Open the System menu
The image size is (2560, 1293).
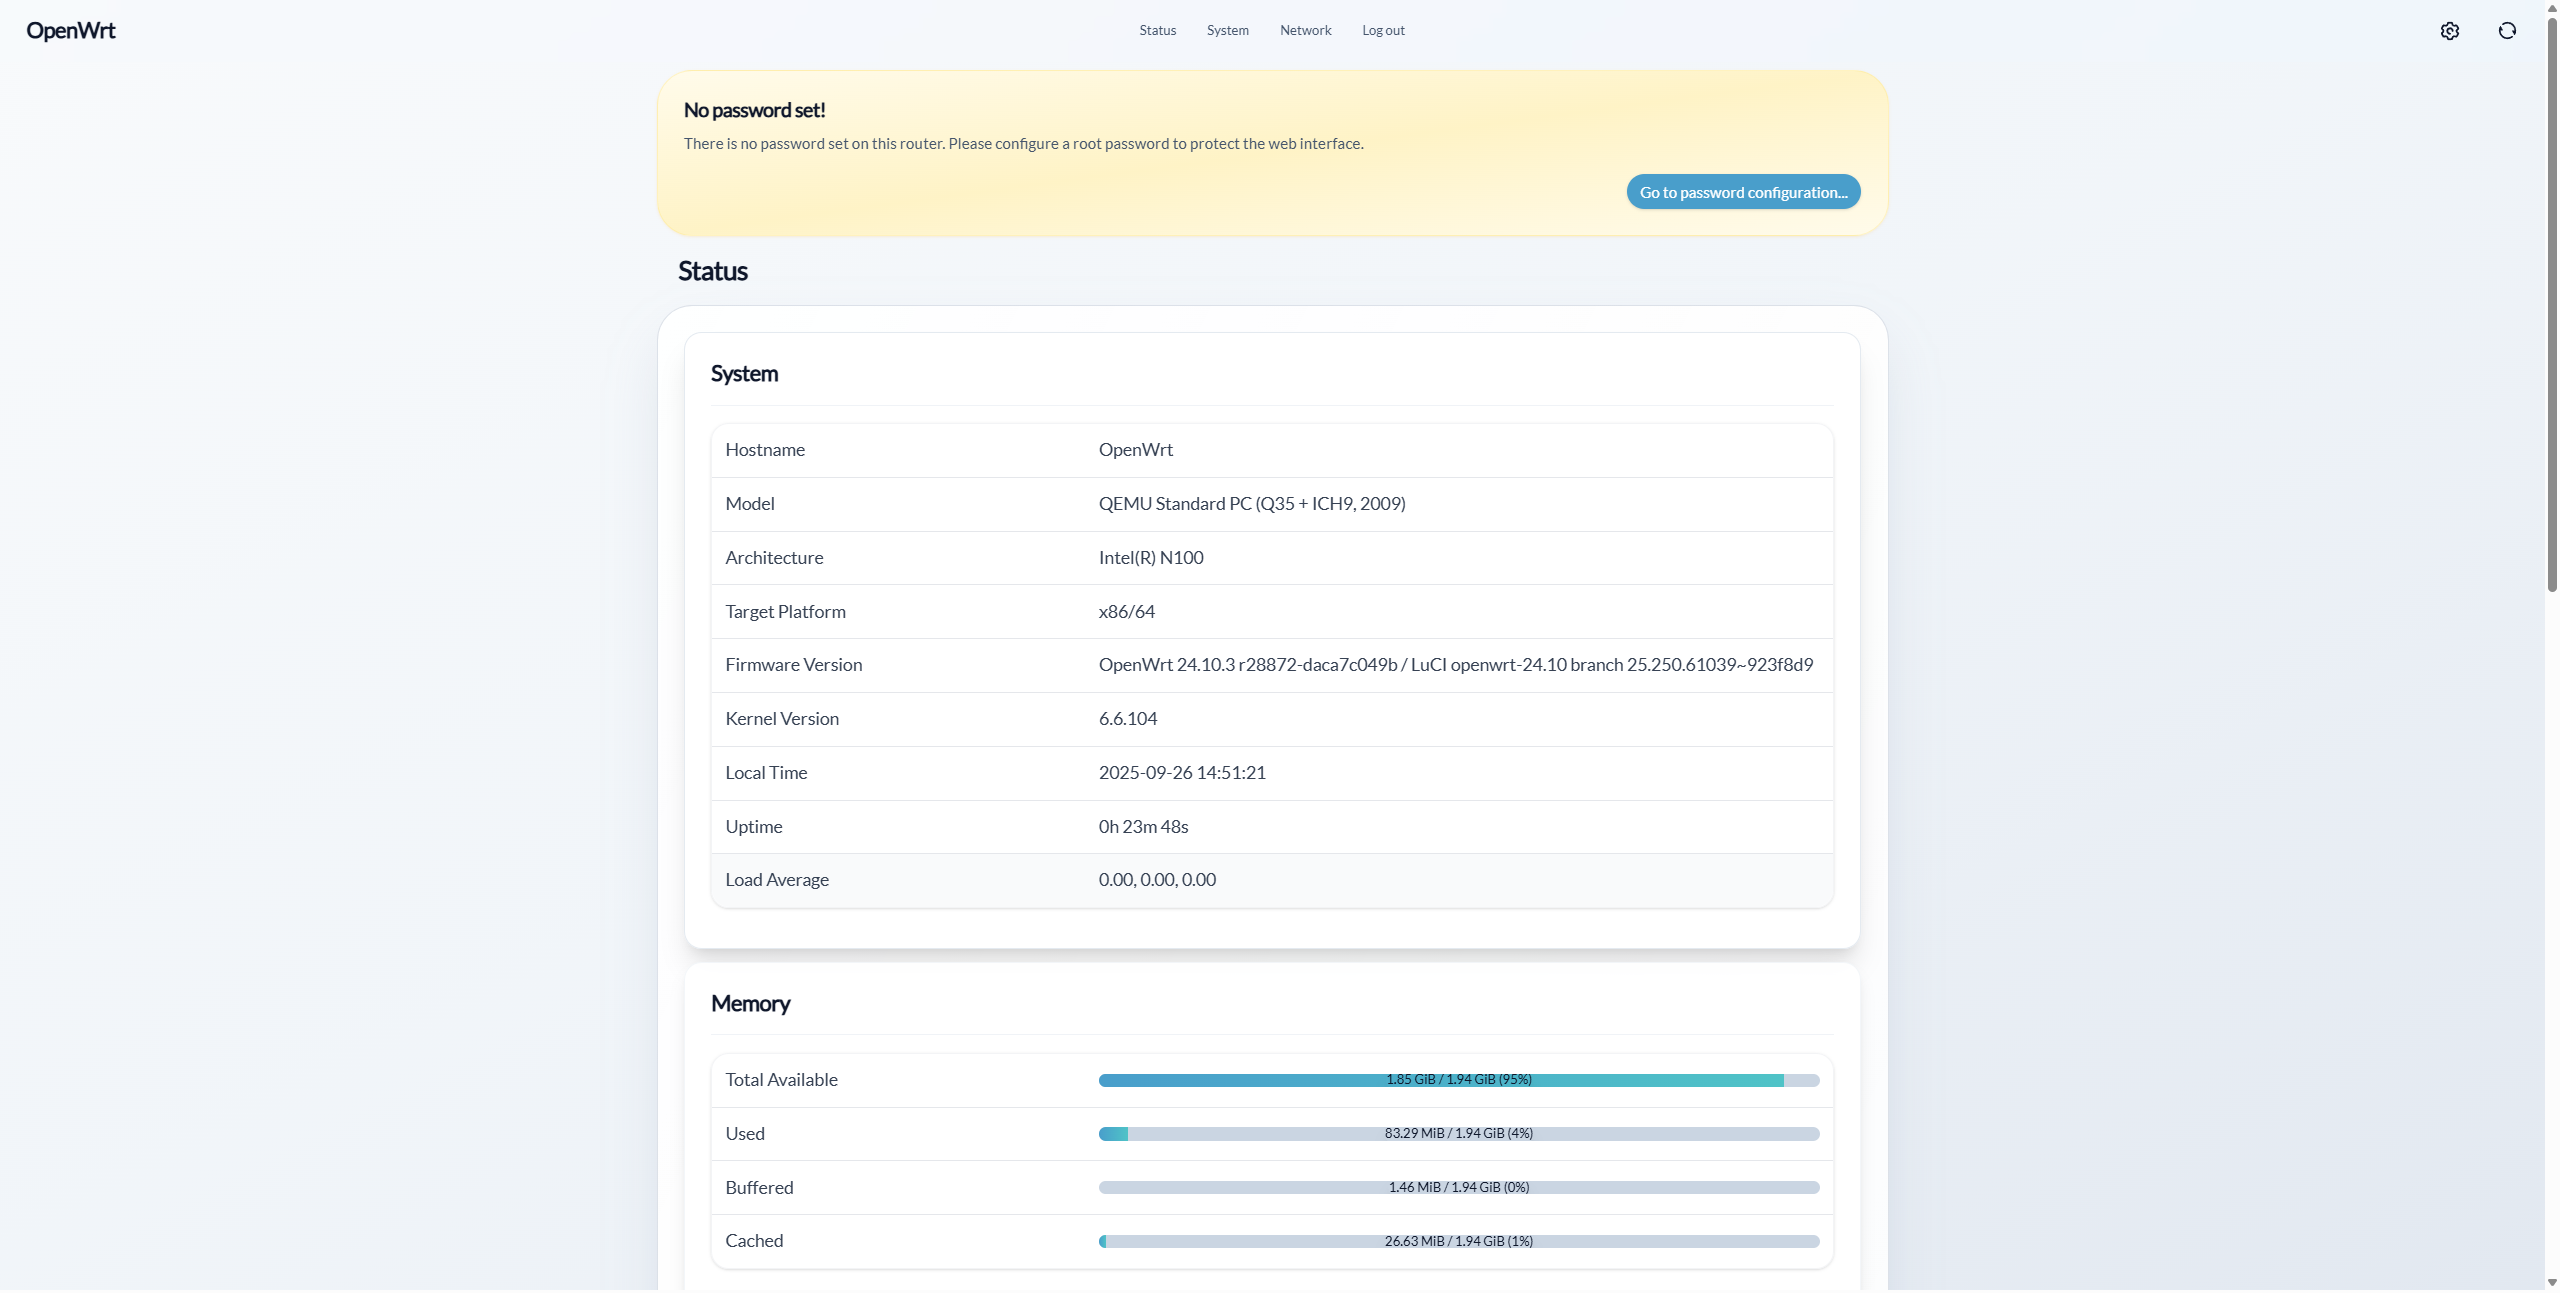click(x=1227, y=31)
